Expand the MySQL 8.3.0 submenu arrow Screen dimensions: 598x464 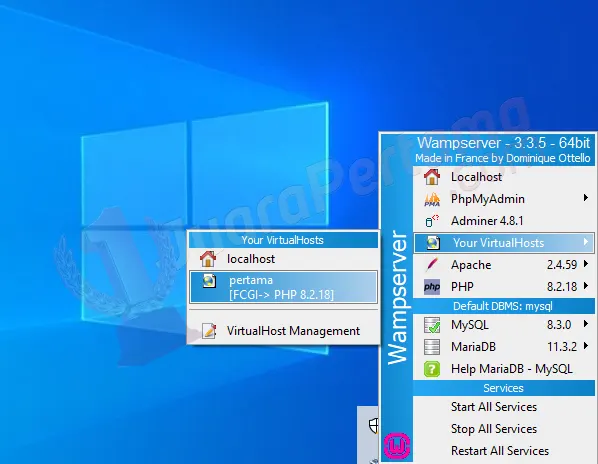(x=585, y=324)
